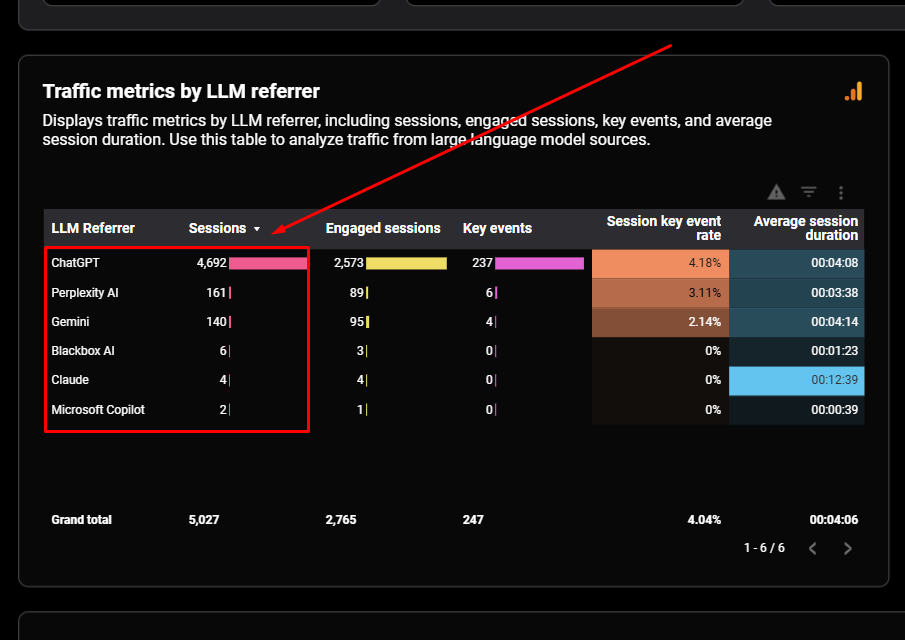Sort table by LLM Referrer column
Screen dimensions: 905x640
click(x=93, y=229)
